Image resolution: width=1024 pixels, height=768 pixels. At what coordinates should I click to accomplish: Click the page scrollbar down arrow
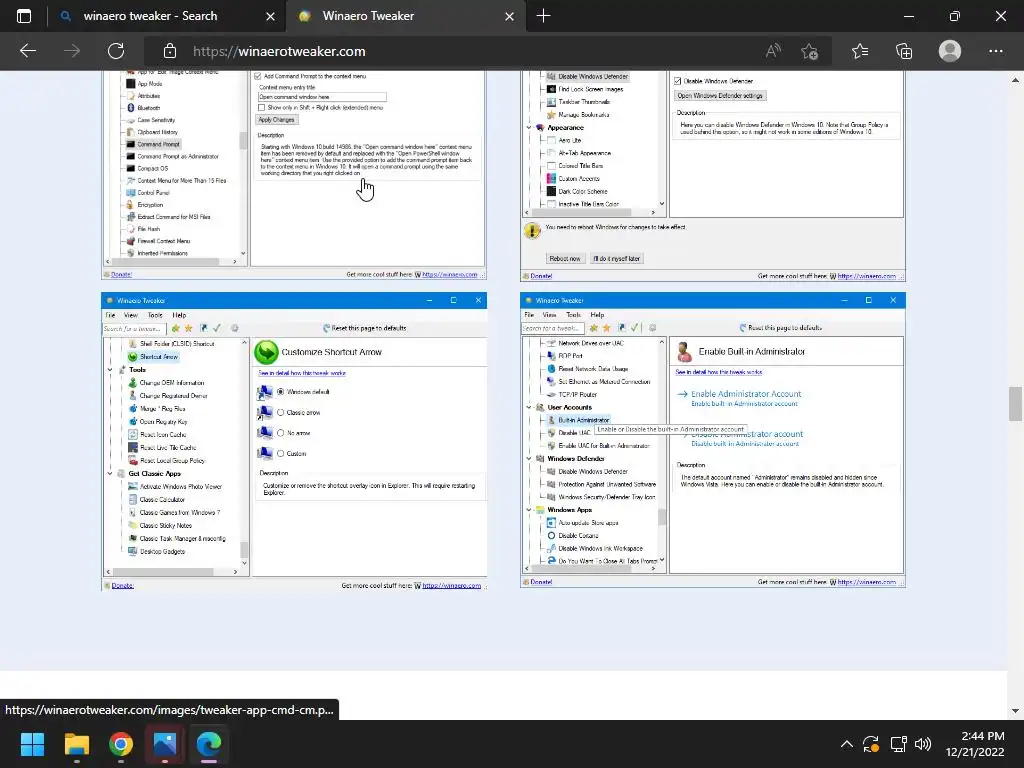click(x=1015, y=711)
